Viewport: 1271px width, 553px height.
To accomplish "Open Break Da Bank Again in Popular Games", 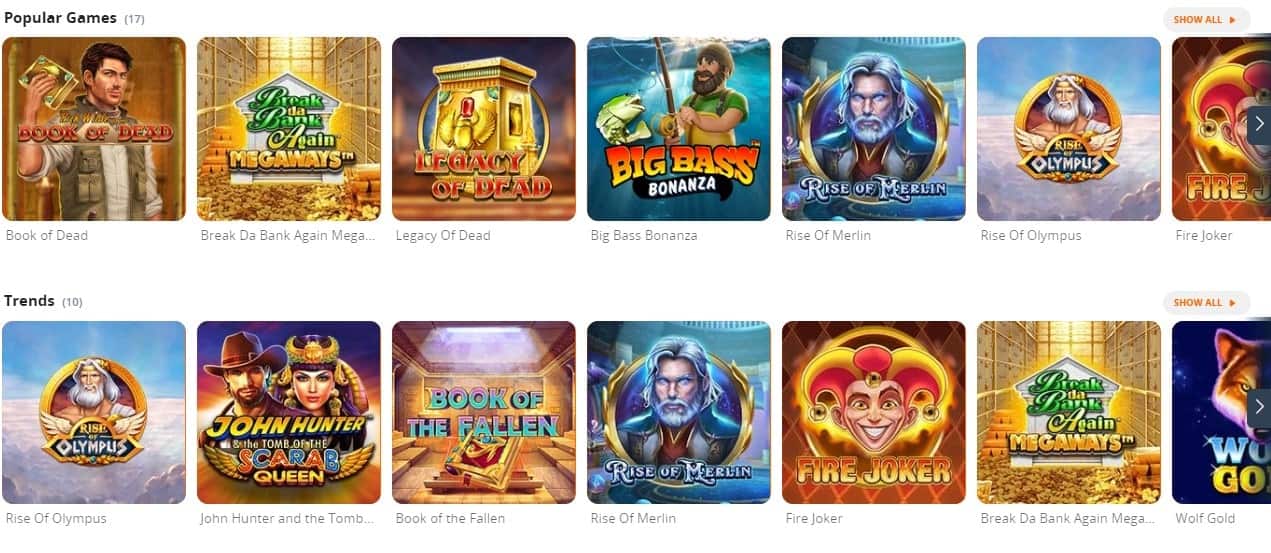I will (x=289, y=129).
